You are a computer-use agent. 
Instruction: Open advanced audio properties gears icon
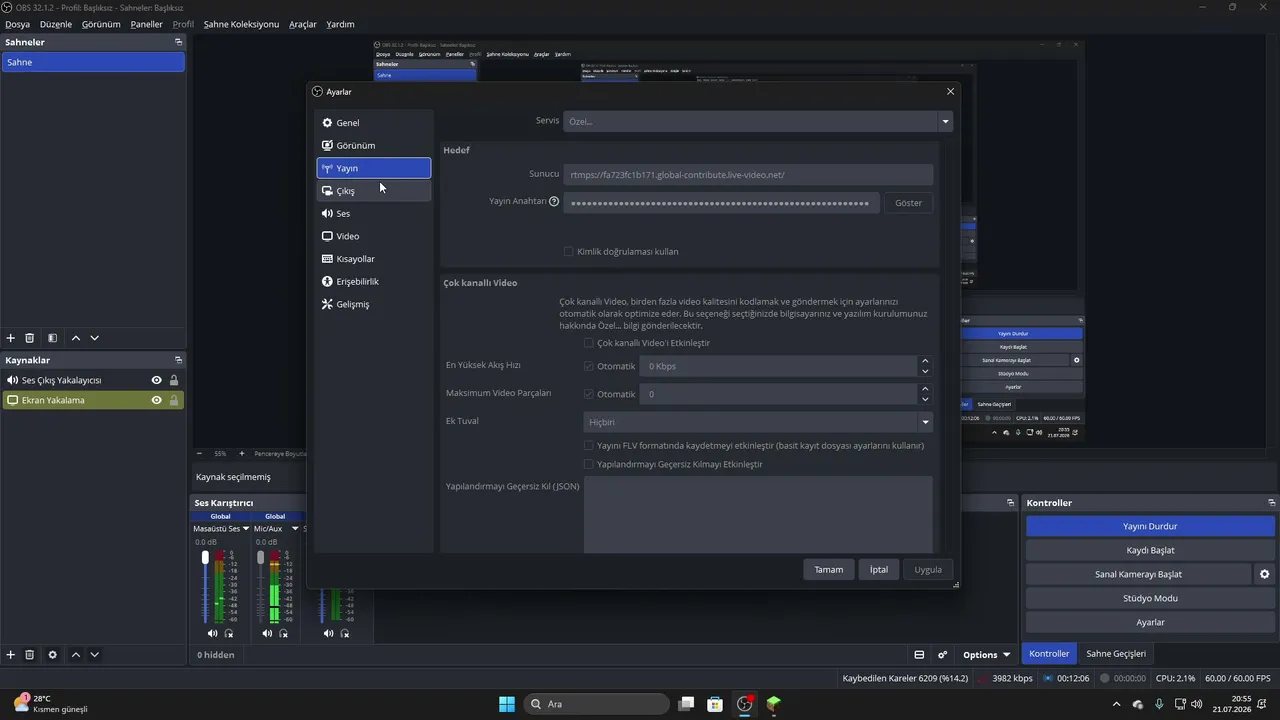tap(942, 655)
